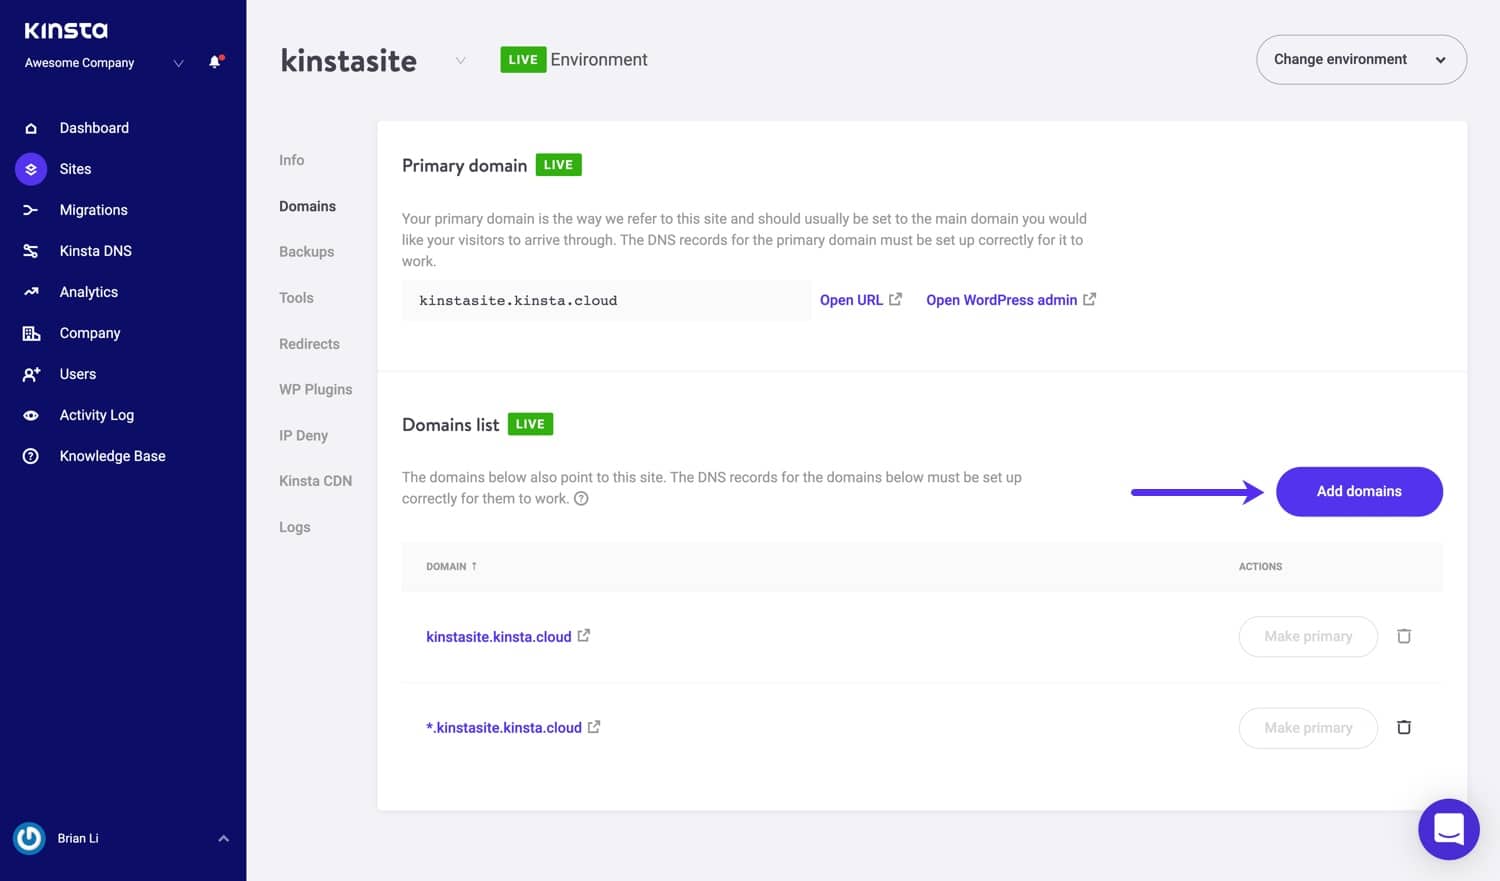Open Sites in sidebar
The image size is (1500, 881).
[x=75, y=169]
